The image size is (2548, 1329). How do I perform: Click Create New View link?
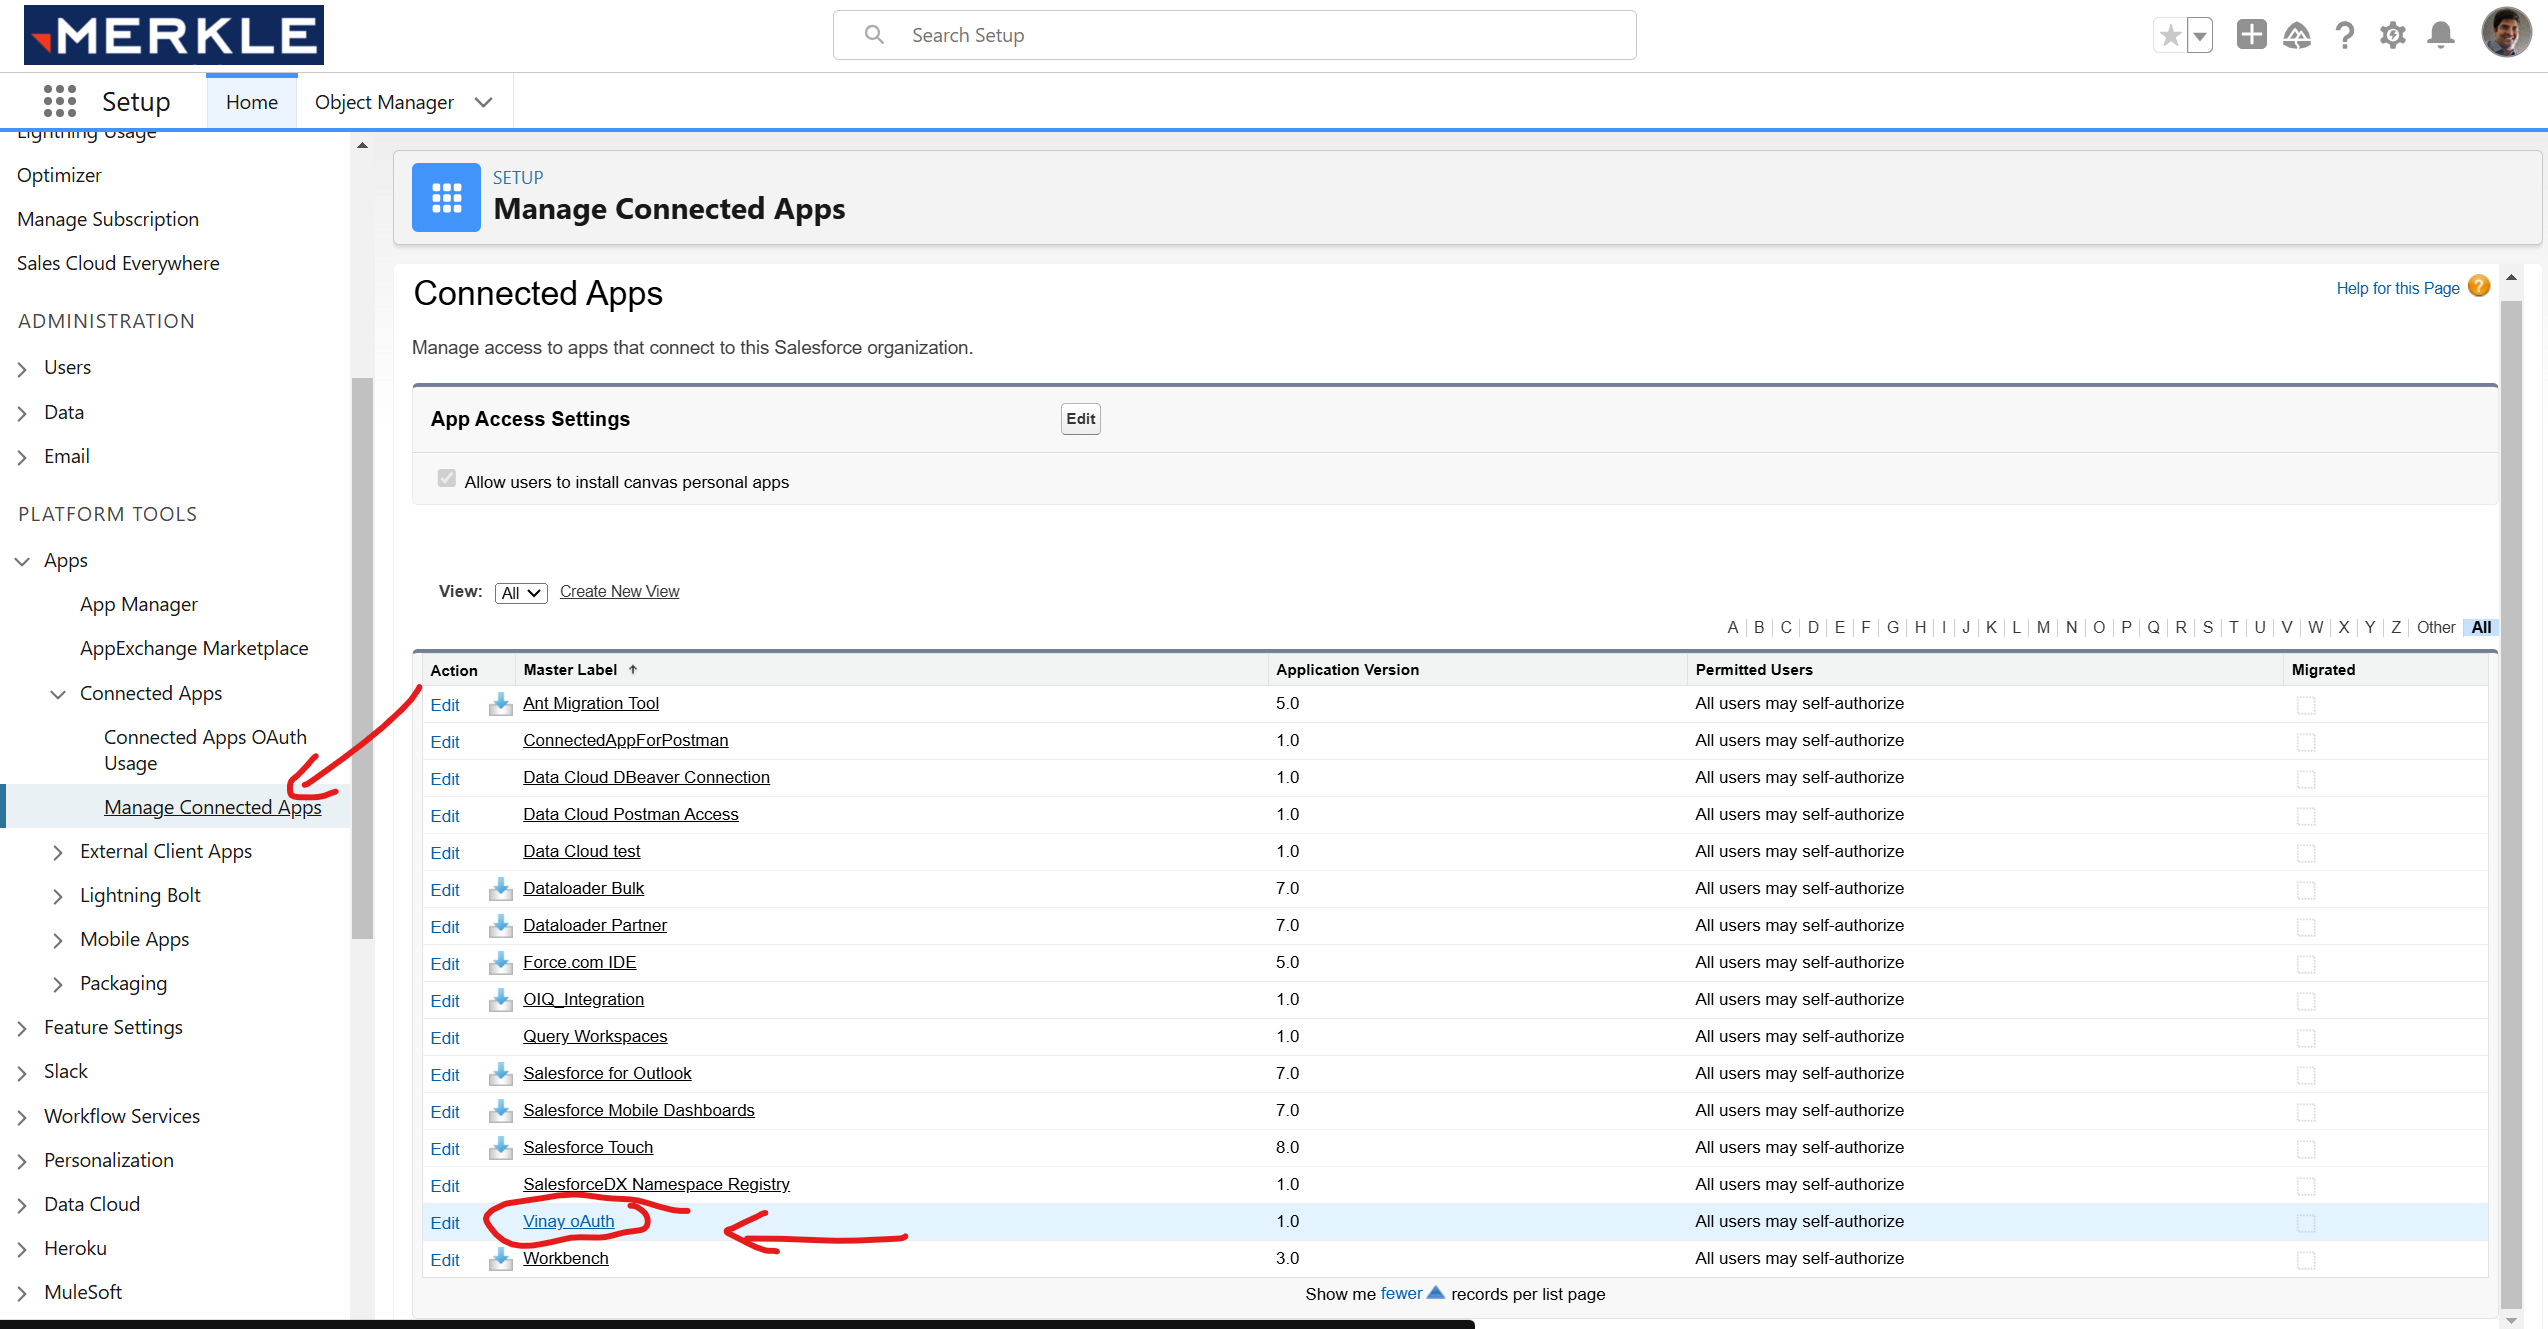(619, 591)
